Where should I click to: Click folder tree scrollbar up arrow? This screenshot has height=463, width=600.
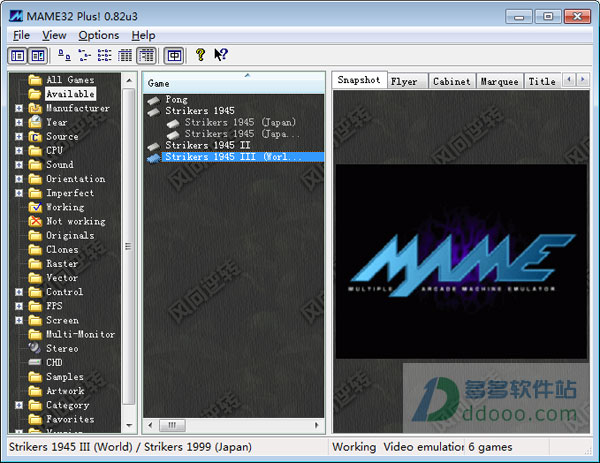tap(129, 80)
